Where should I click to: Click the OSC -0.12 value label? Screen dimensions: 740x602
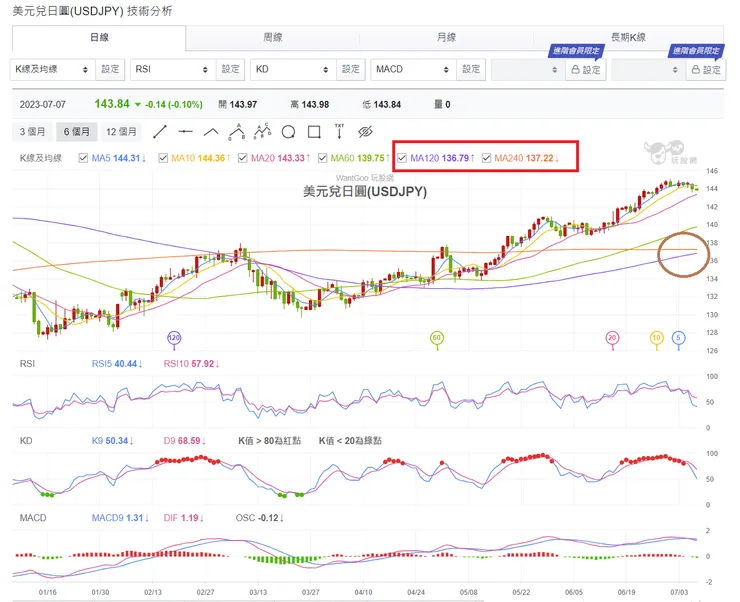[x=260, y=518]
